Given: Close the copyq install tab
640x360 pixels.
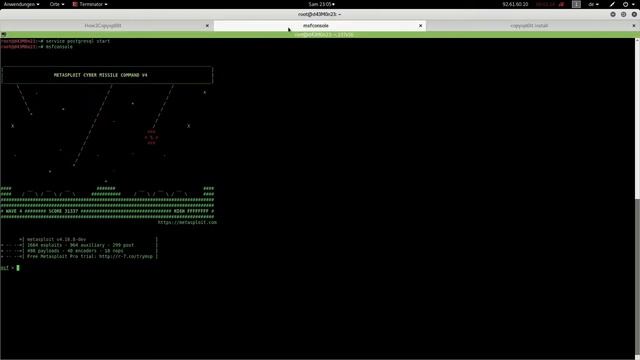Looking at the screenshot, I should point(634,26).
